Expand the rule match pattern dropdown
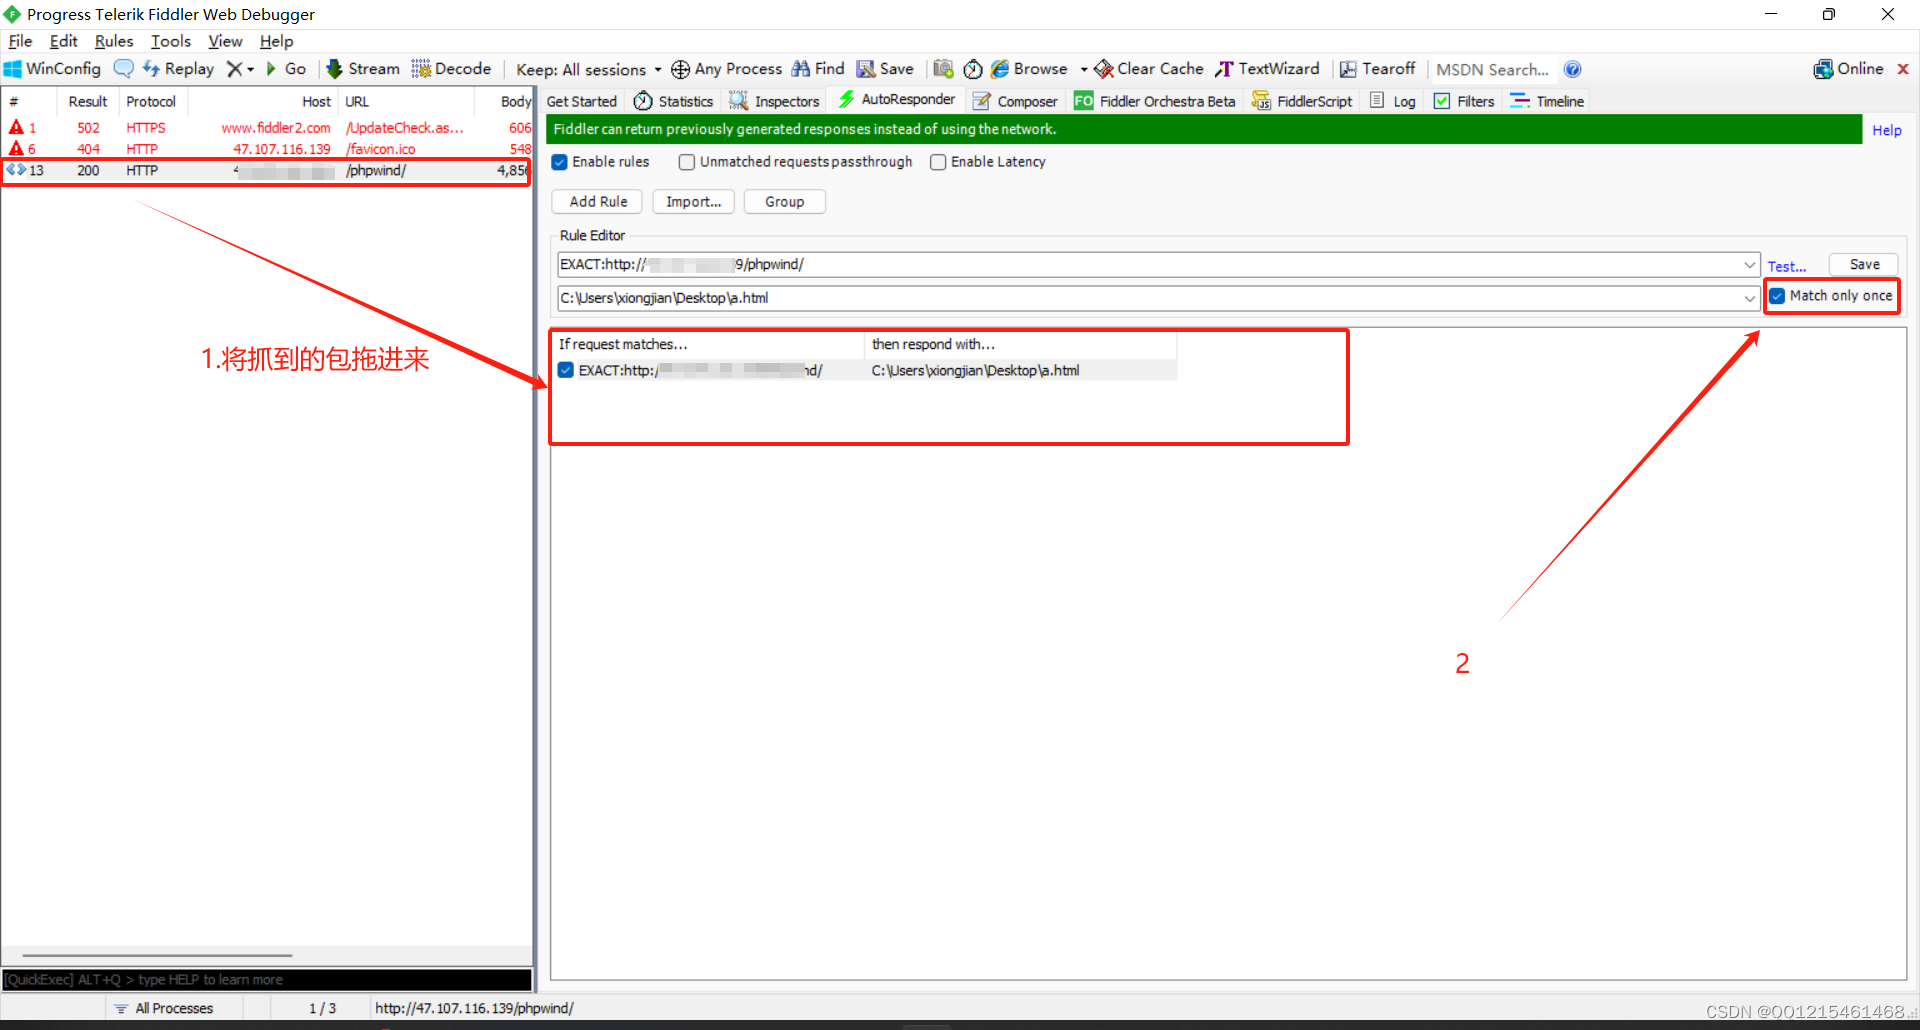This screenshot has height=1030, width=1920. [1750, 265]
